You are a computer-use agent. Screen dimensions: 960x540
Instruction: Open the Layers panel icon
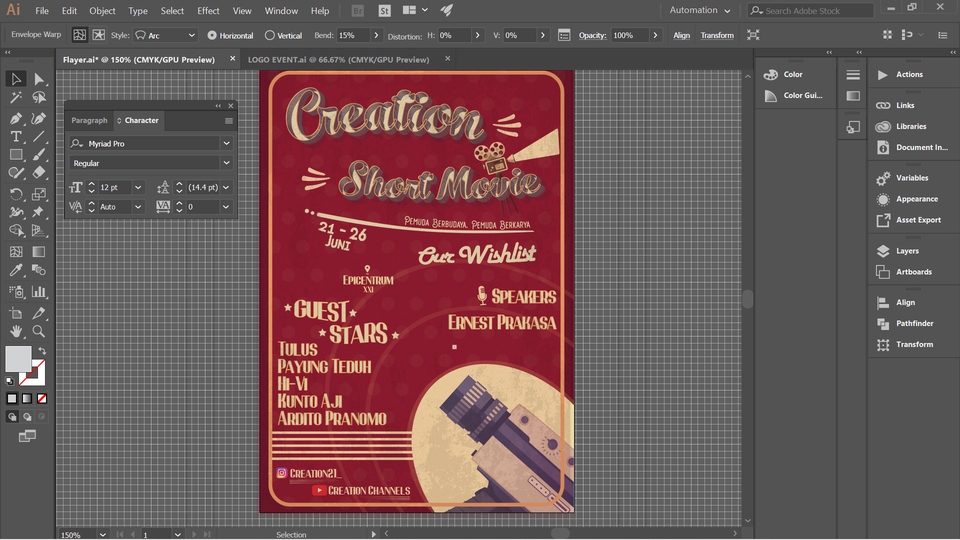pos(883,251)
